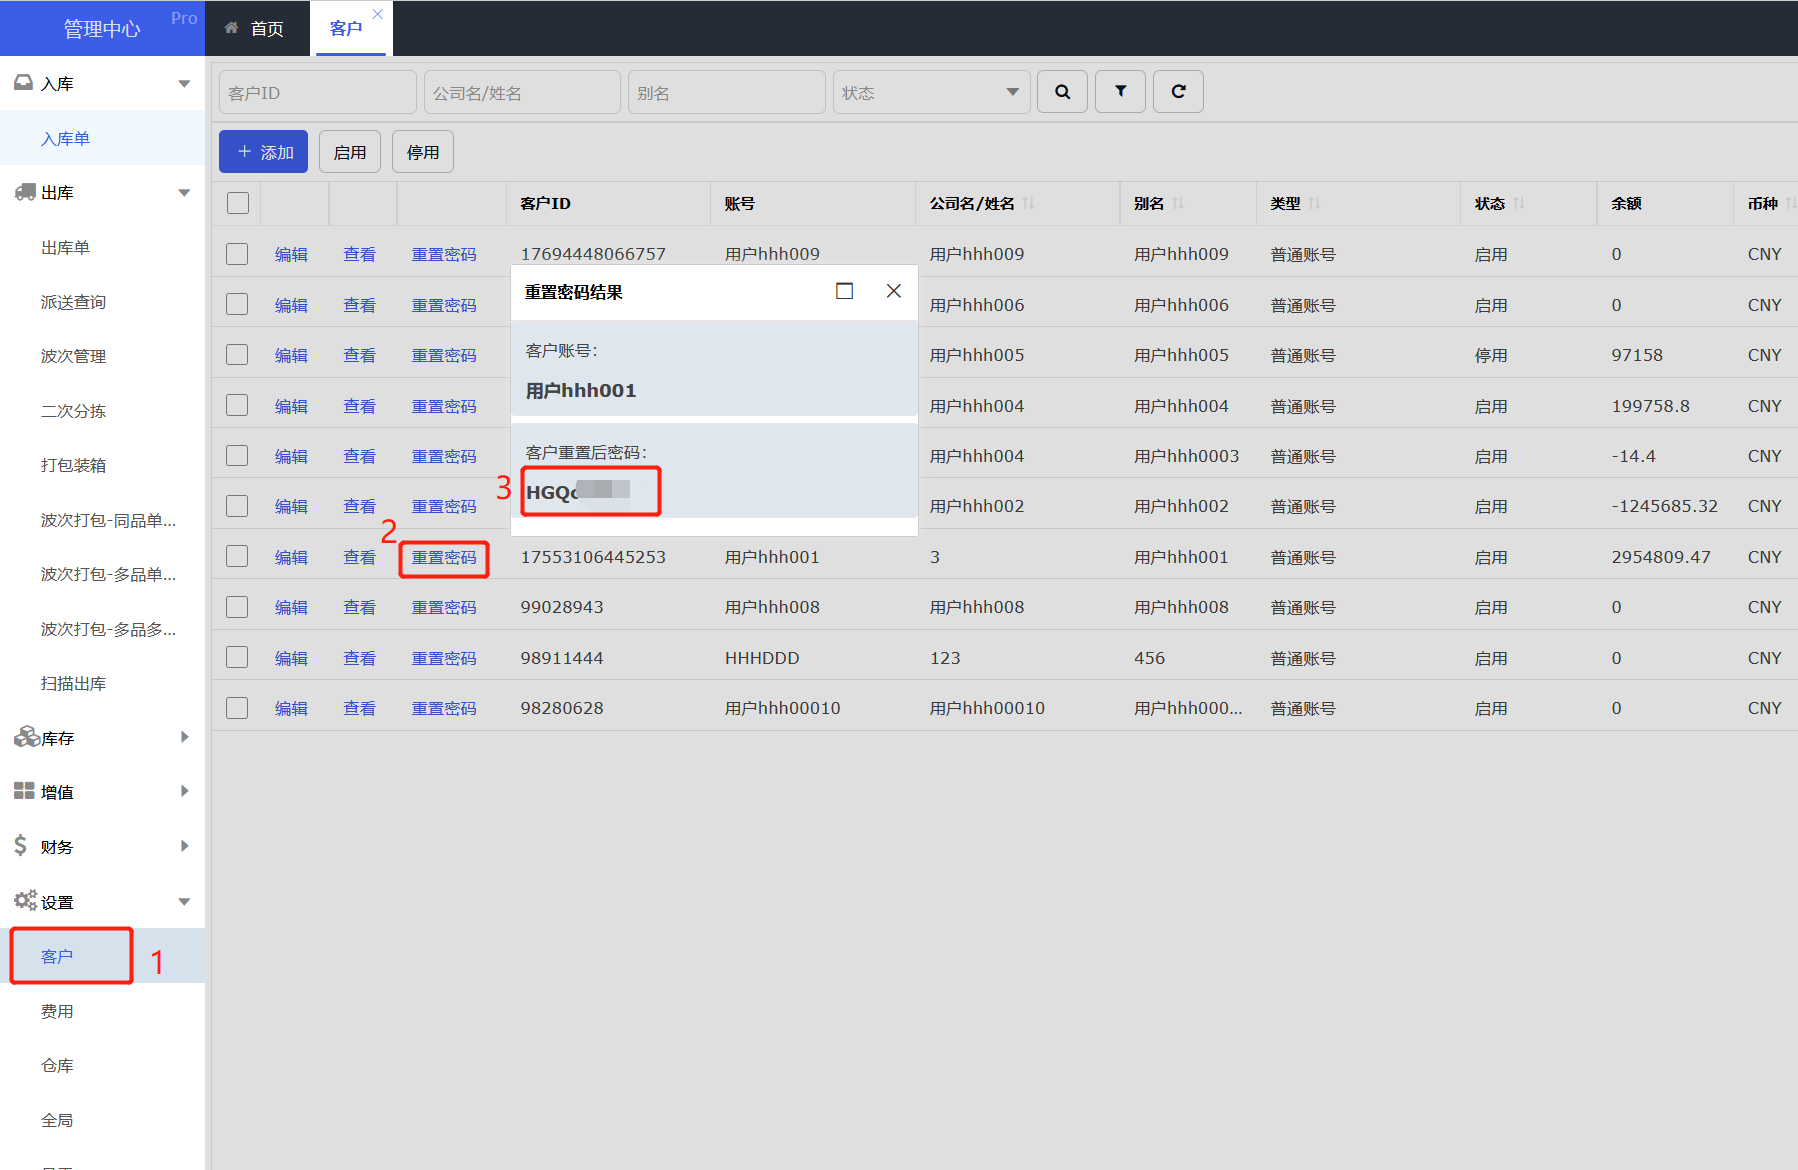This screenshot has height=1170, width=1798.
Task: Open 打包装箱 in the sidebar
Action: 73,465
